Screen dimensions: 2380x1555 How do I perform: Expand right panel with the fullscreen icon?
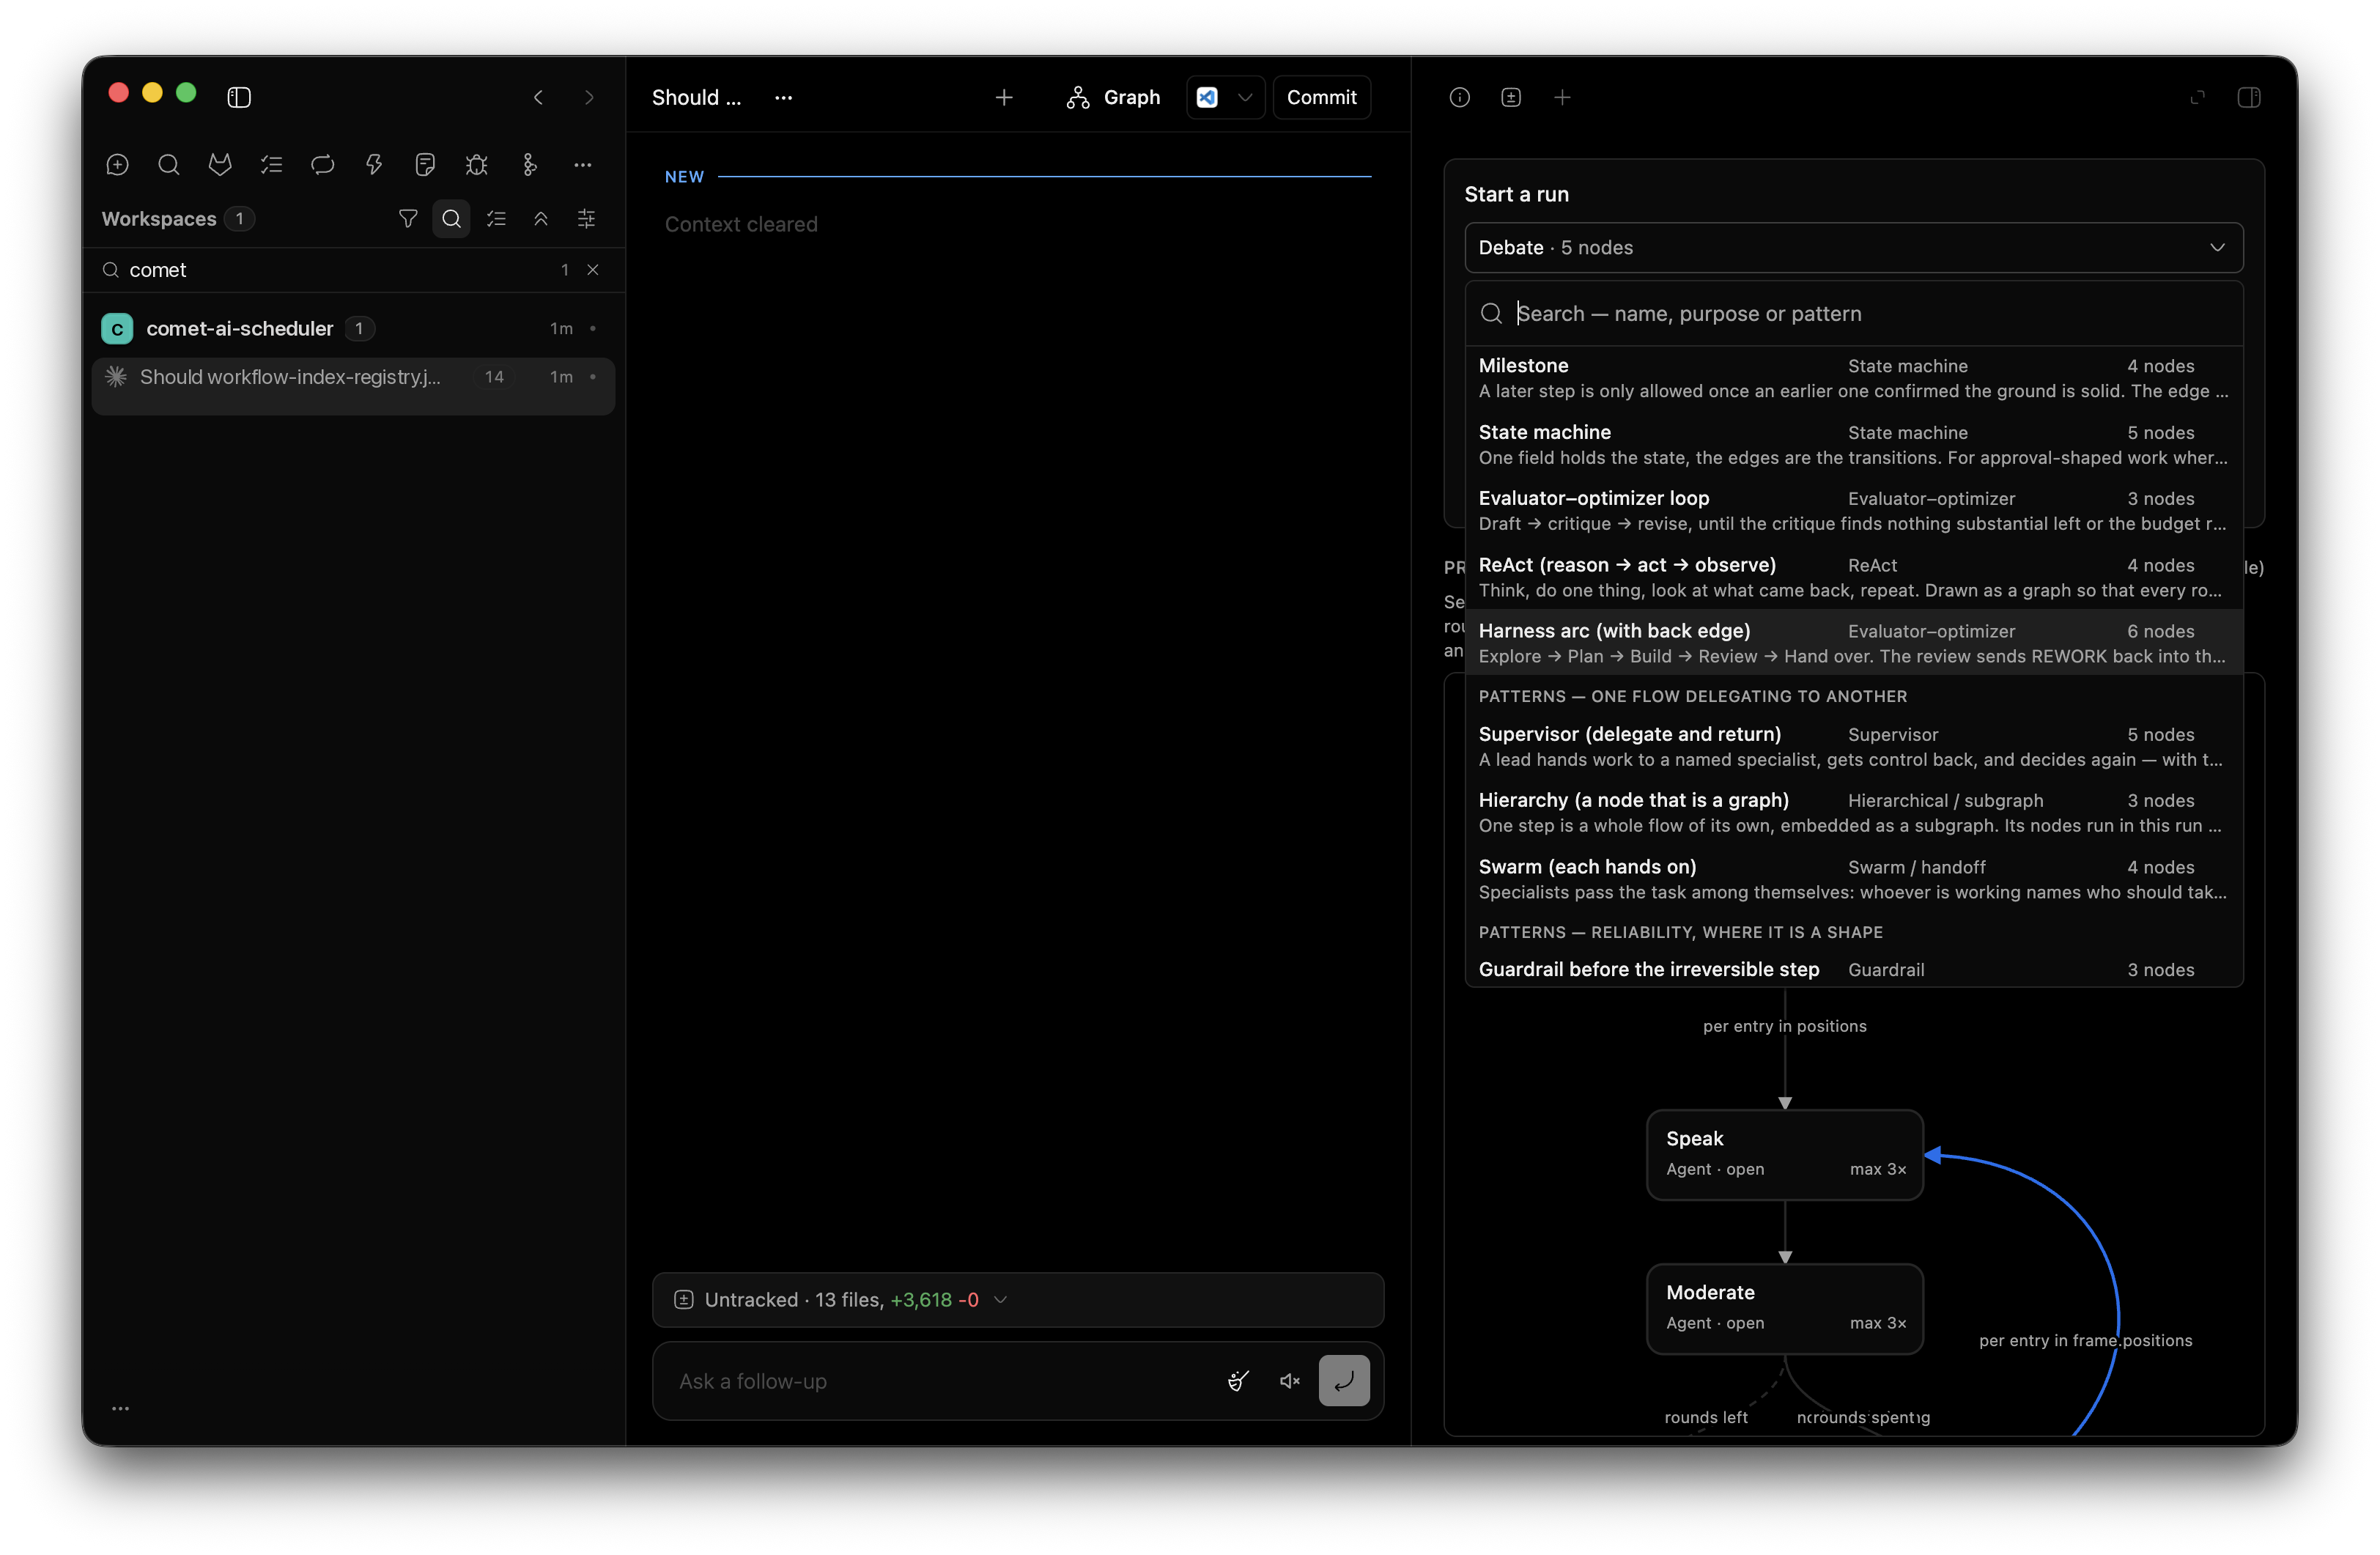click(2197, 97)
